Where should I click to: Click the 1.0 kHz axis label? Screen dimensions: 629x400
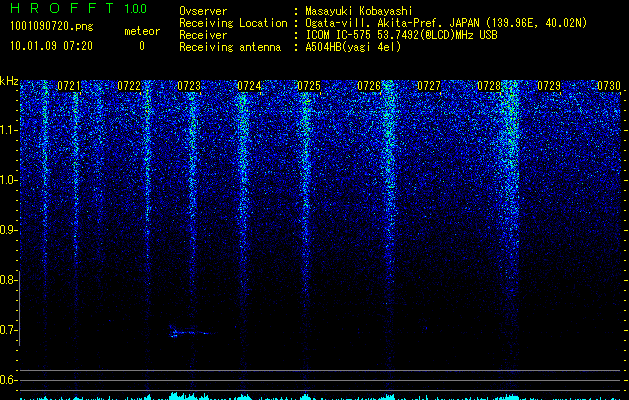click(x=7, y=180)
